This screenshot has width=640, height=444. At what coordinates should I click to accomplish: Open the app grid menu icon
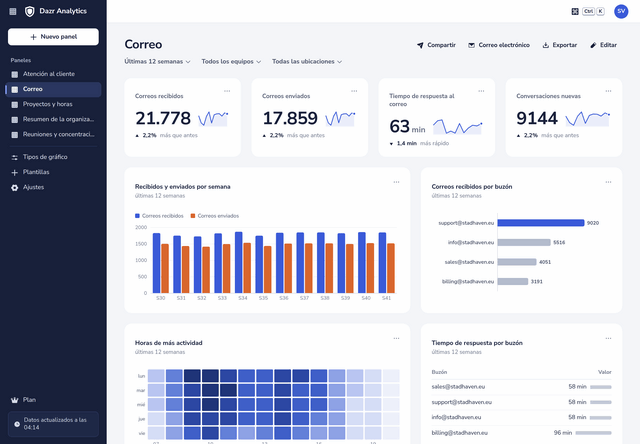(13, 11)
